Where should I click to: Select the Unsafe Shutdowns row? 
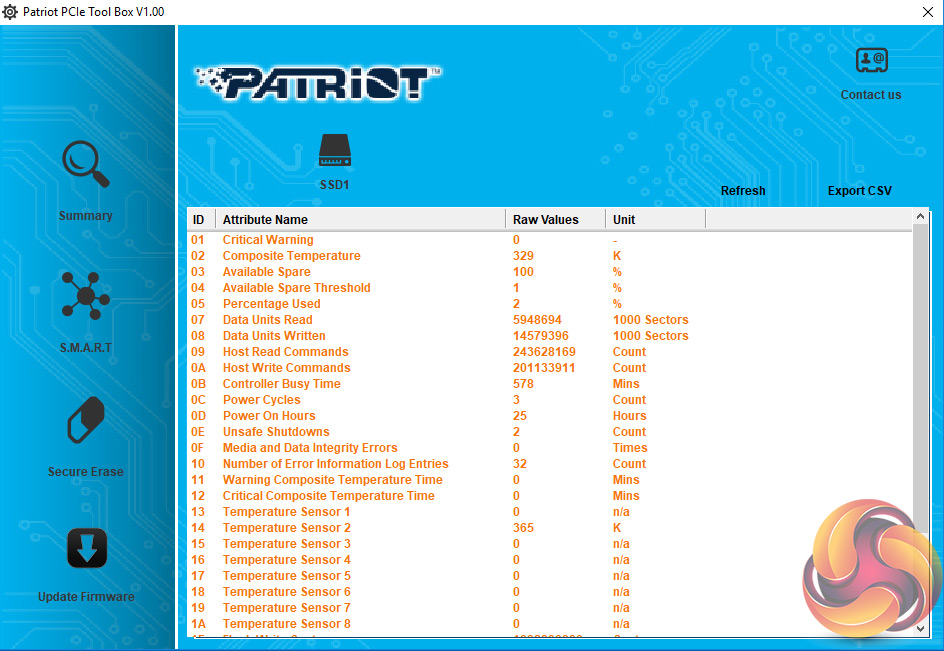point(550,432)
